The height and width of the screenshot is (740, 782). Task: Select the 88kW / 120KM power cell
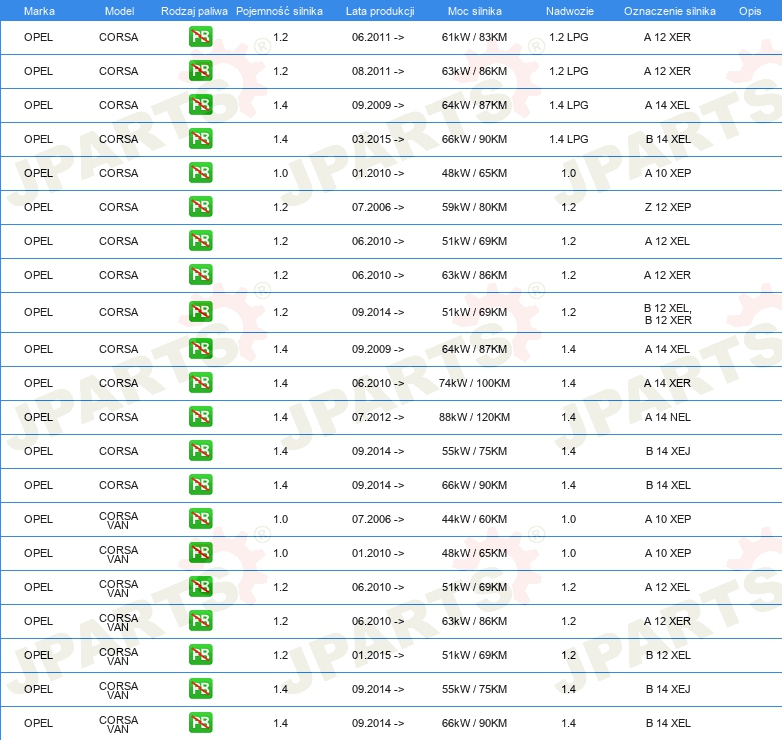pyautogui.click(x=474, y=417)
